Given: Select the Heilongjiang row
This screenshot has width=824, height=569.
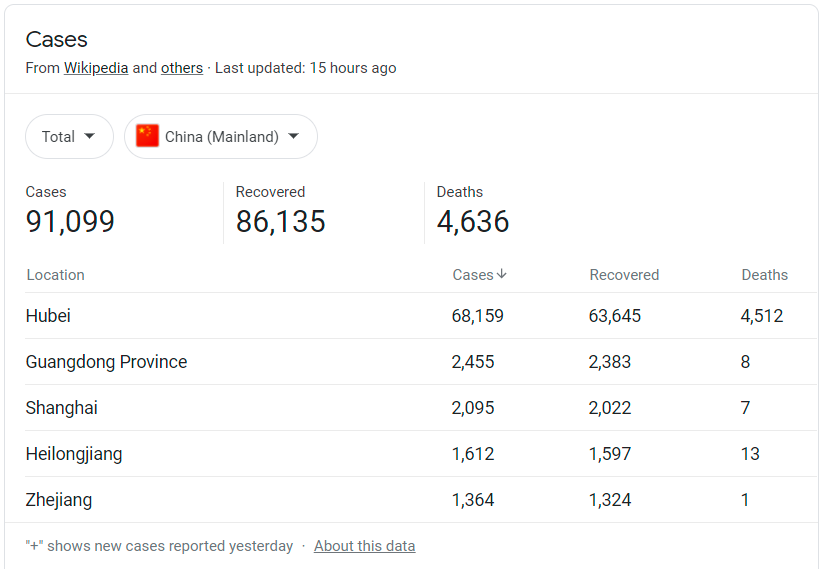Looking at the screenshot, I should click(x=74, y=454).
